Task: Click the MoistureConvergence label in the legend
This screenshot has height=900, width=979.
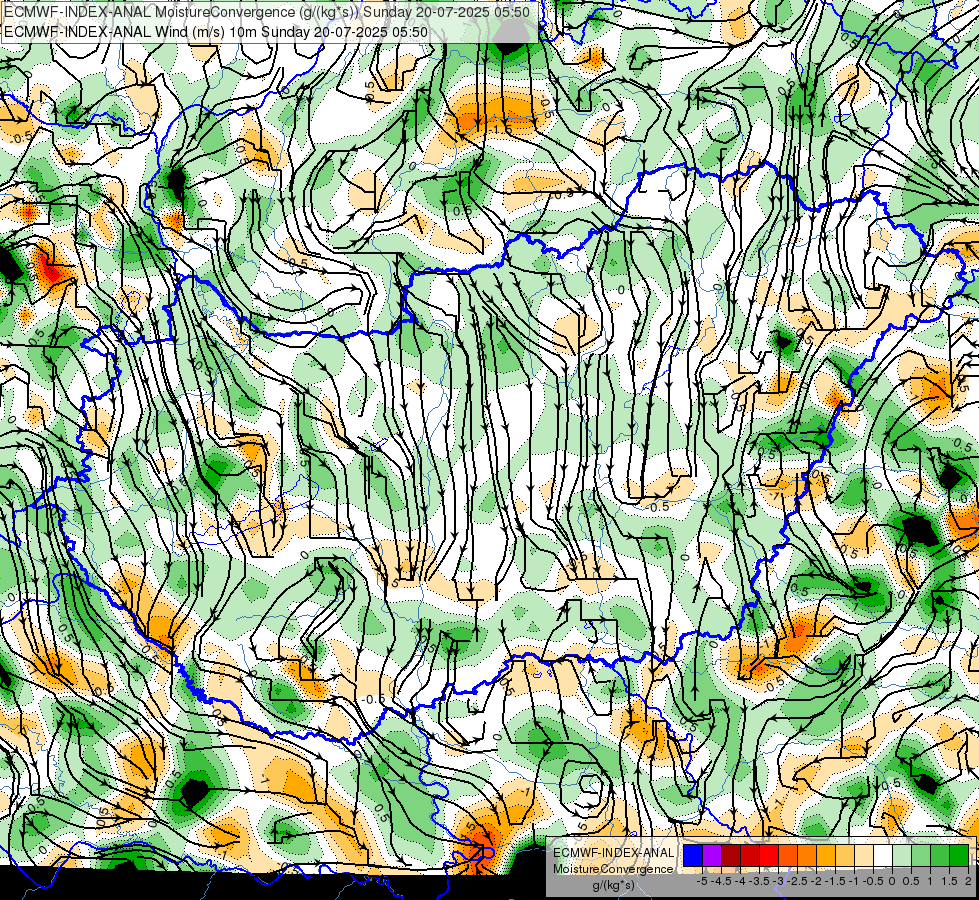Action: tap(613, 869)
